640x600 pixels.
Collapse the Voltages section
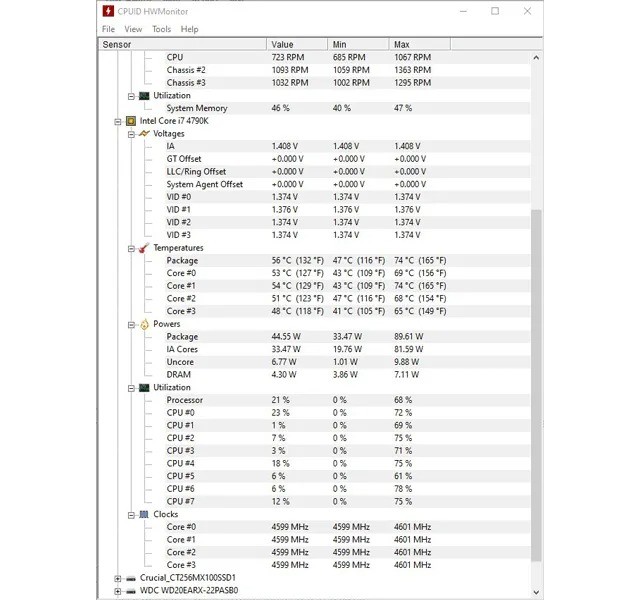pyautogui.click(x=131, y=134)
